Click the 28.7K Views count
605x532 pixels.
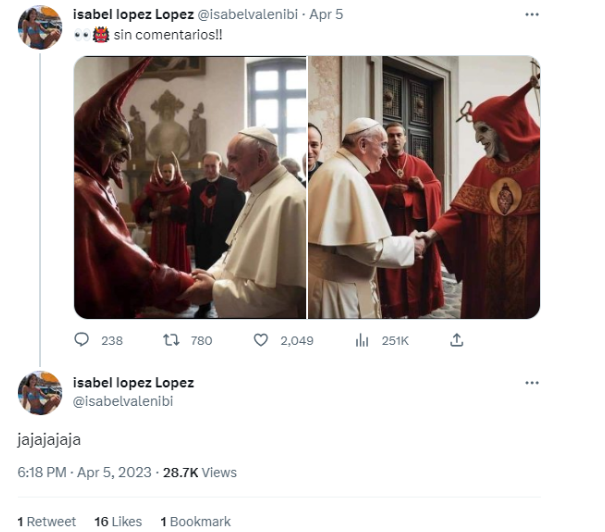pos(200,473)
